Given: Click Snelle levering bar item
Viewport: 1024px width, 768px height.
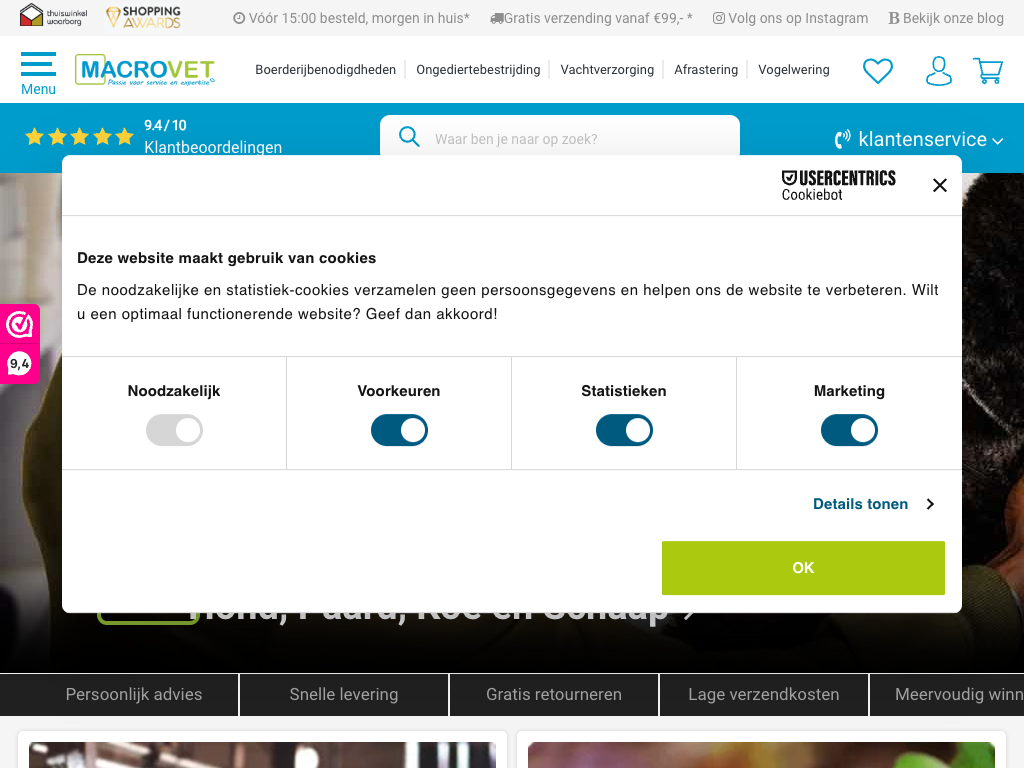Looking at the screenshot, I should click(x=344, y=694).
